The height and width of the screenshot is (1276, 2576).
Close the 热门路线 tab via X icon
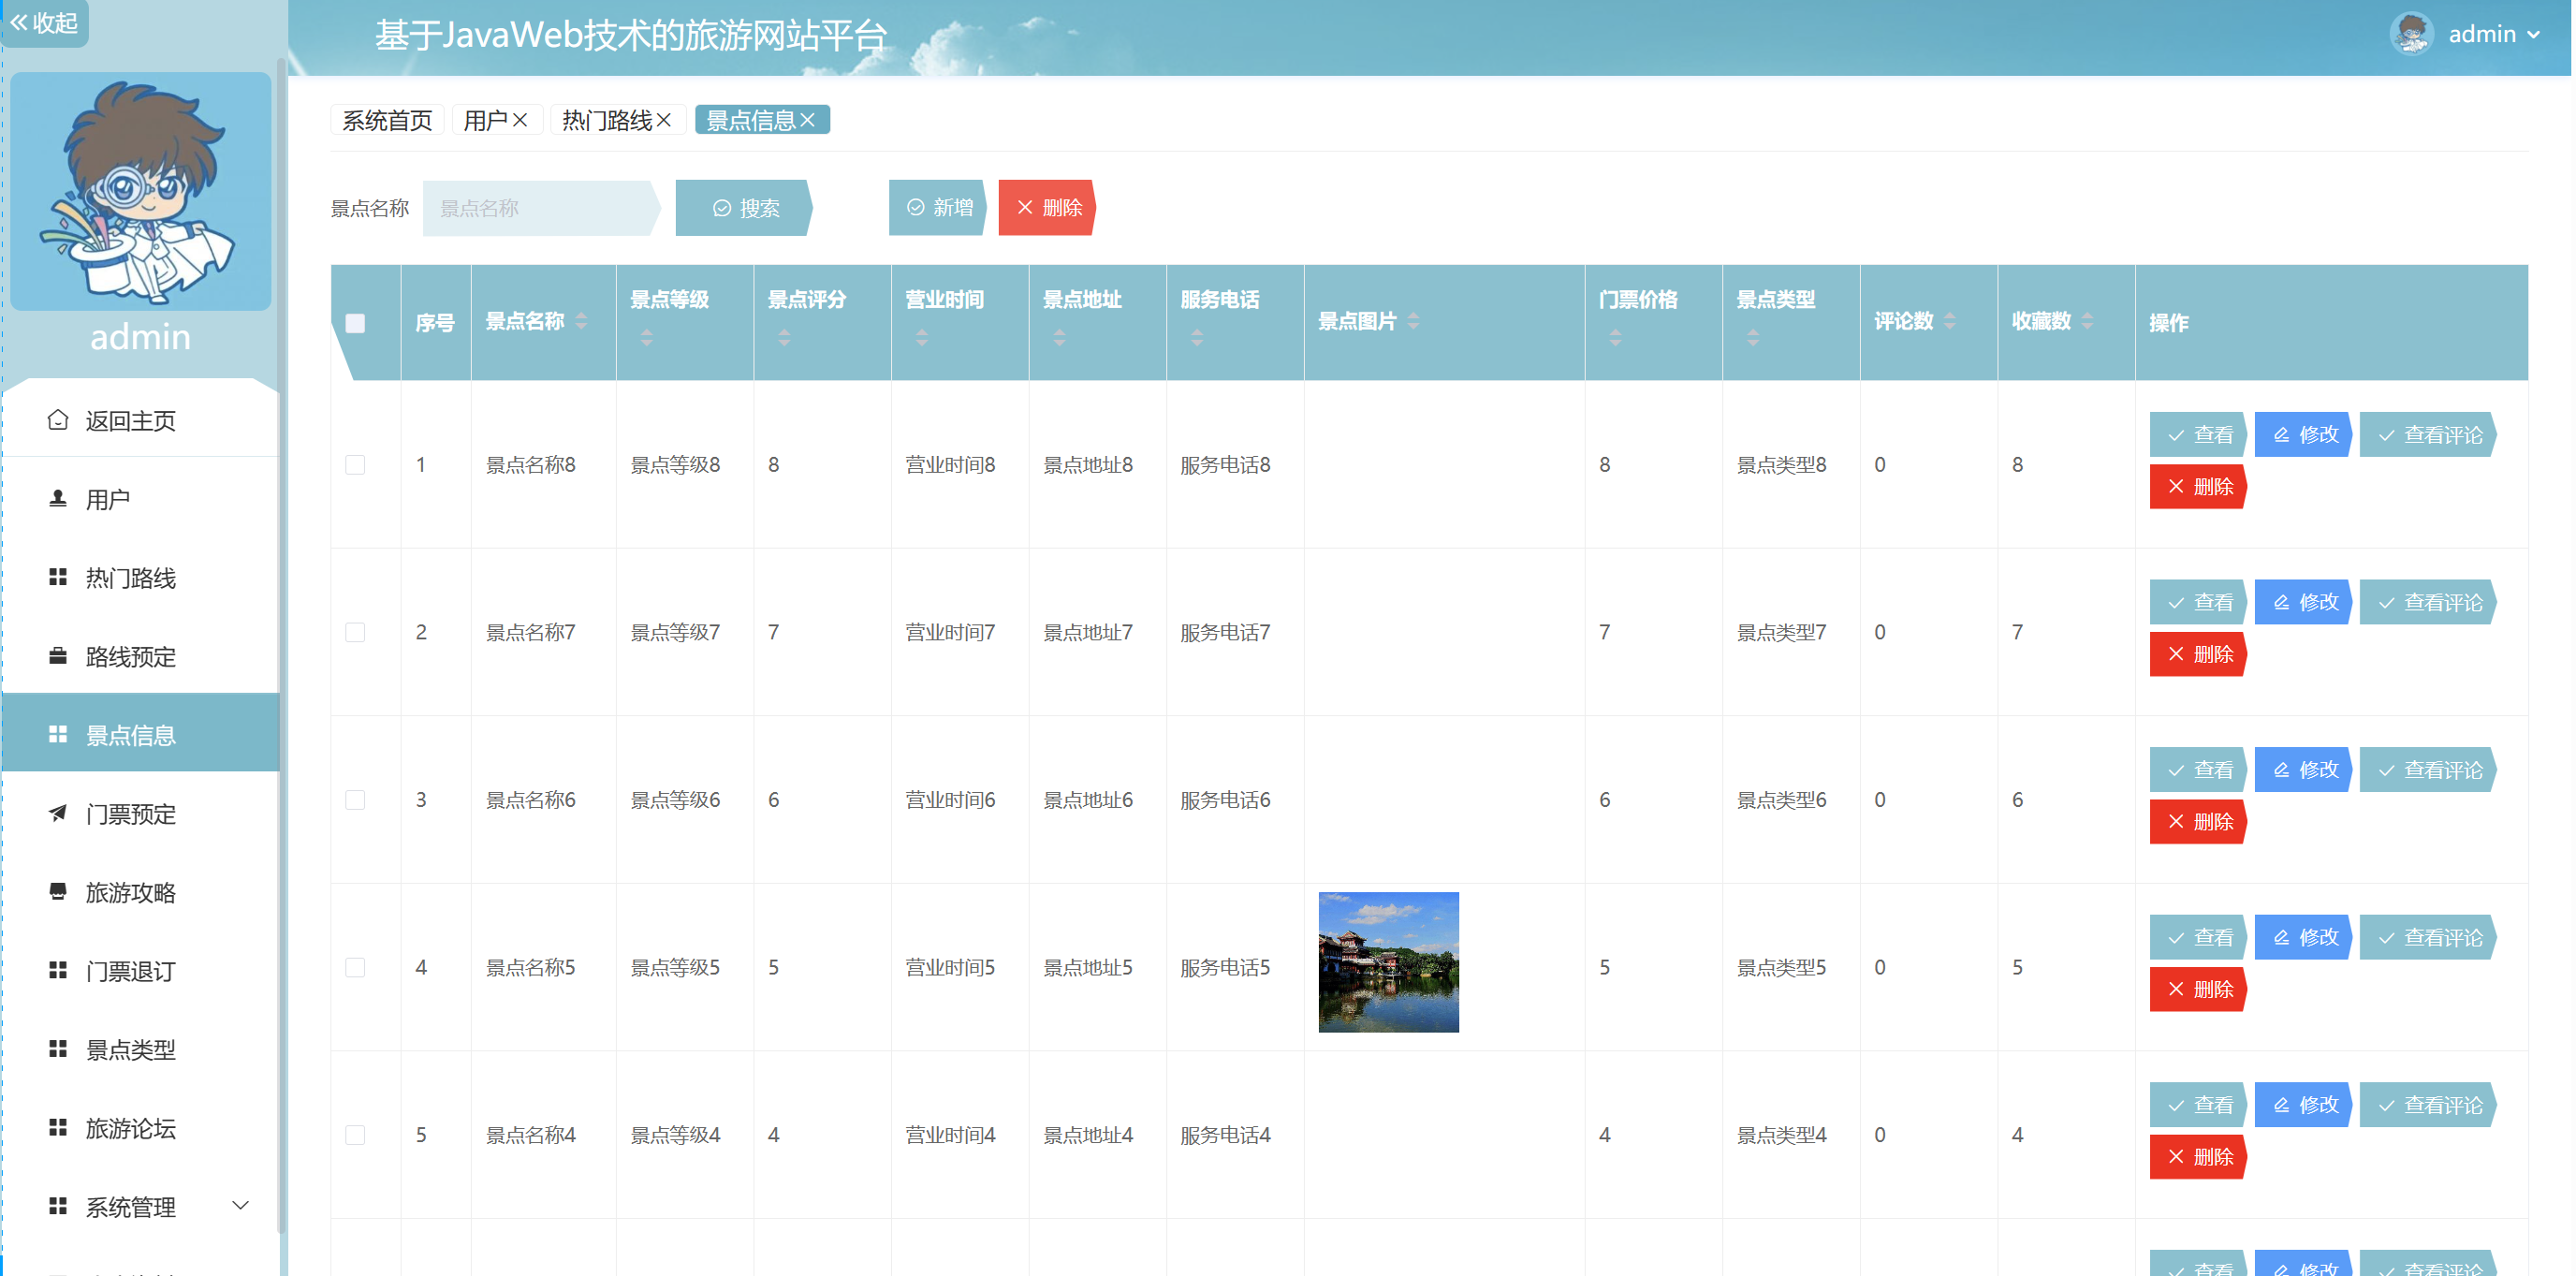click(664, 120)
